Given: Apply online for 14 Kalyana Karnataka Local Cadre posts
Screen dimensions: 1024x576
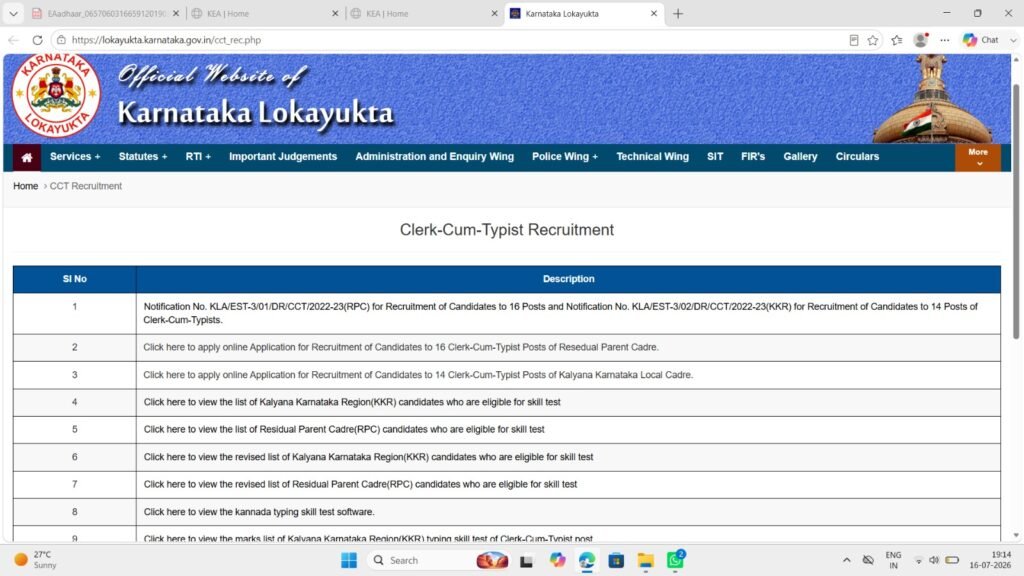Looking at the screenshot, I should tap(418, 375).
